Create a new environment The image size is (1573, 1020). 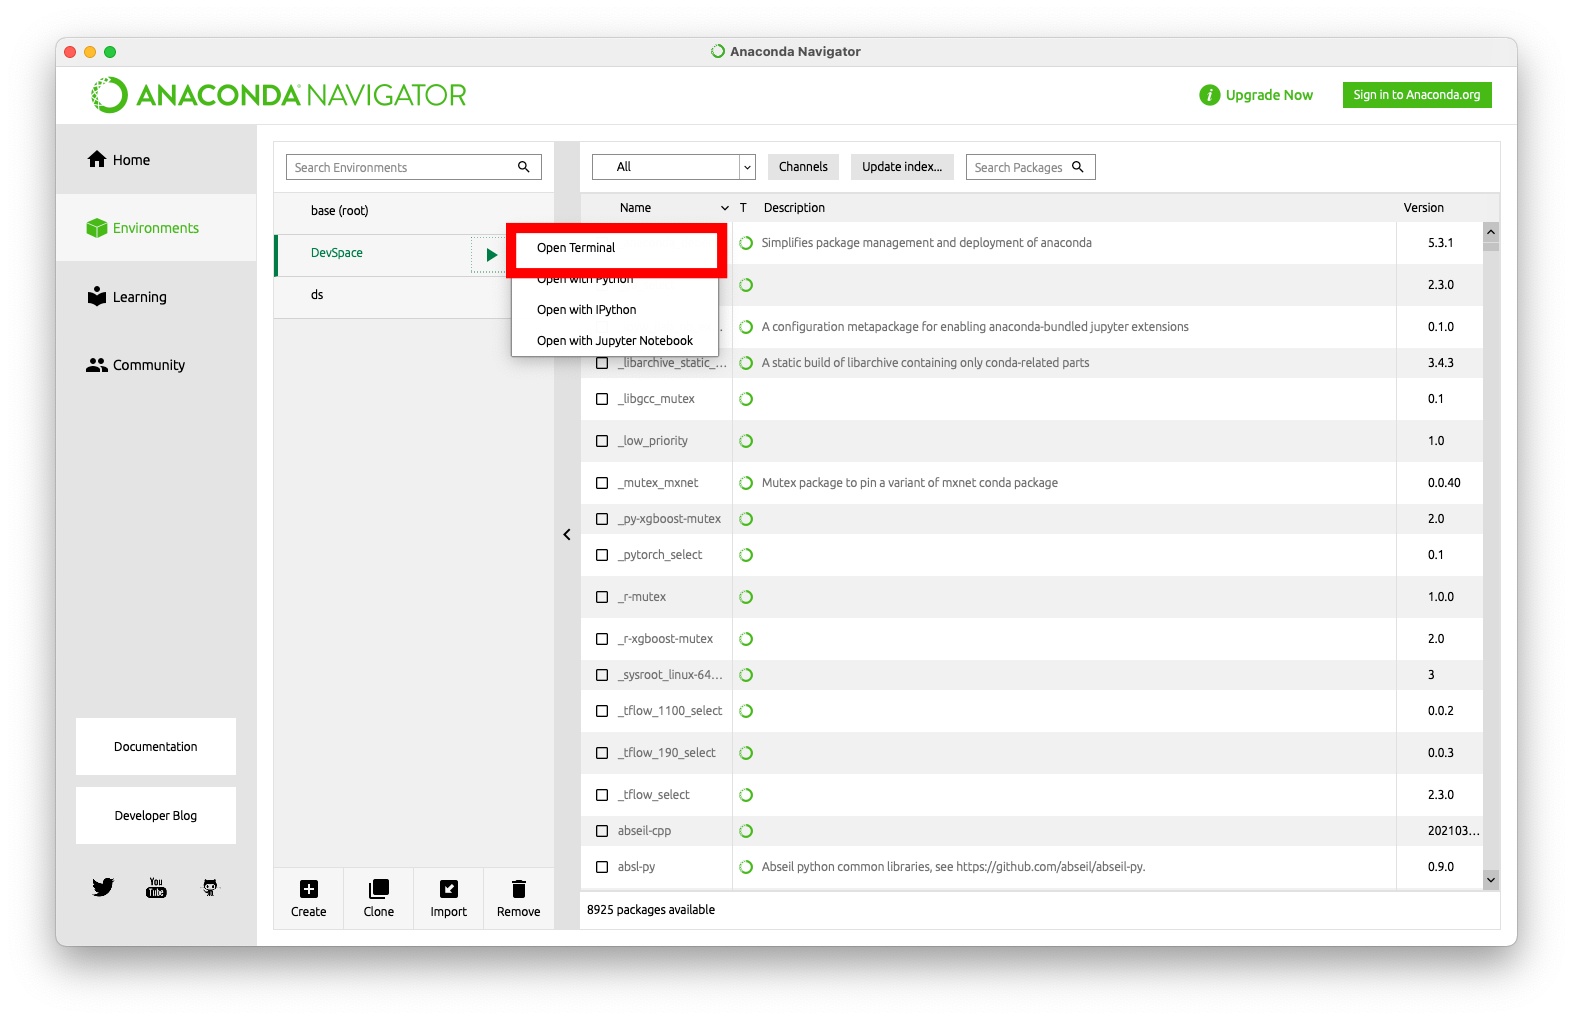(308, 898)
